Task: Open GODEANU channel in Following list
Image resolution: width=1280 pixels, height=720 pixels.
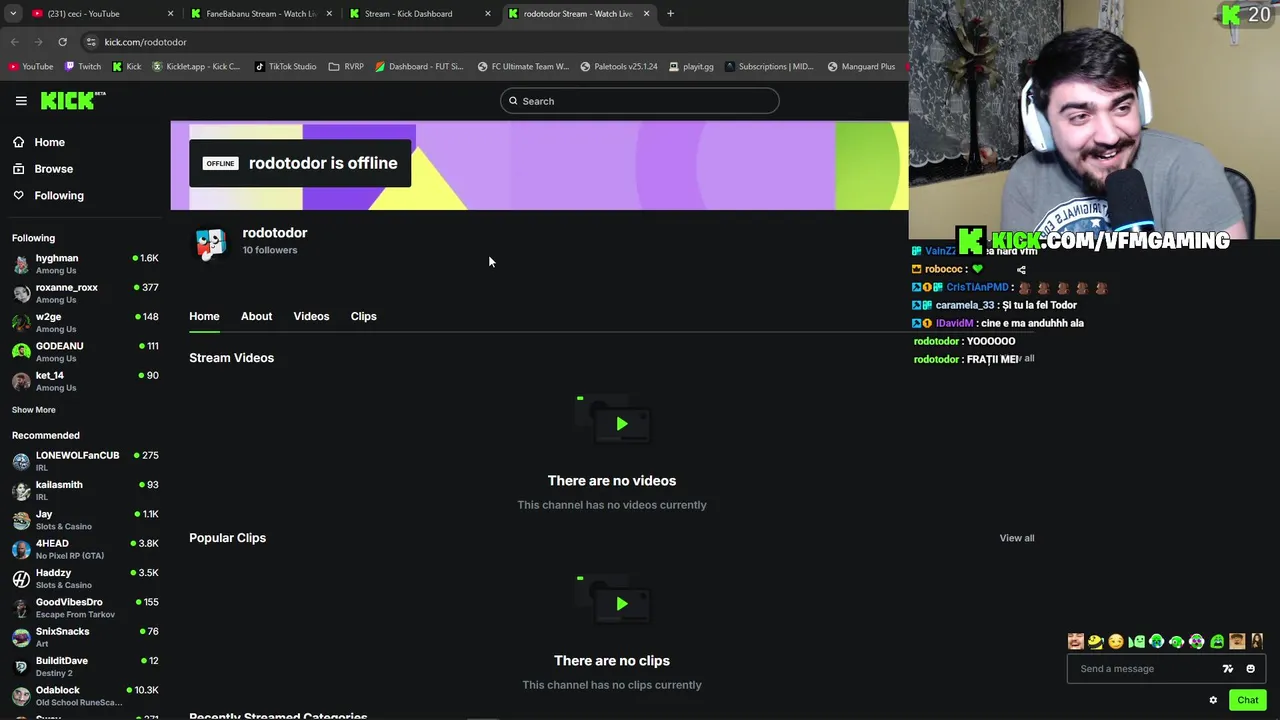Action: [85, 352]
